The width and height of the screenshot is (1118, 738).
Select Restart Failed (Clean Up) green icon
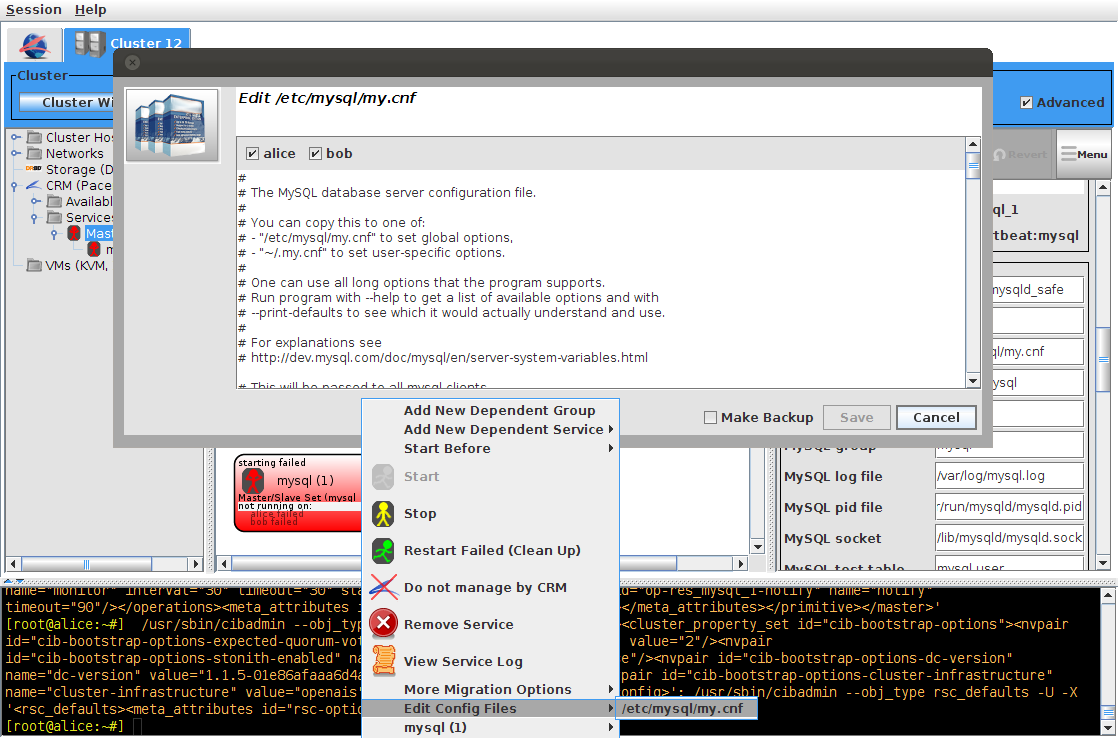click(x=384, y=550)
